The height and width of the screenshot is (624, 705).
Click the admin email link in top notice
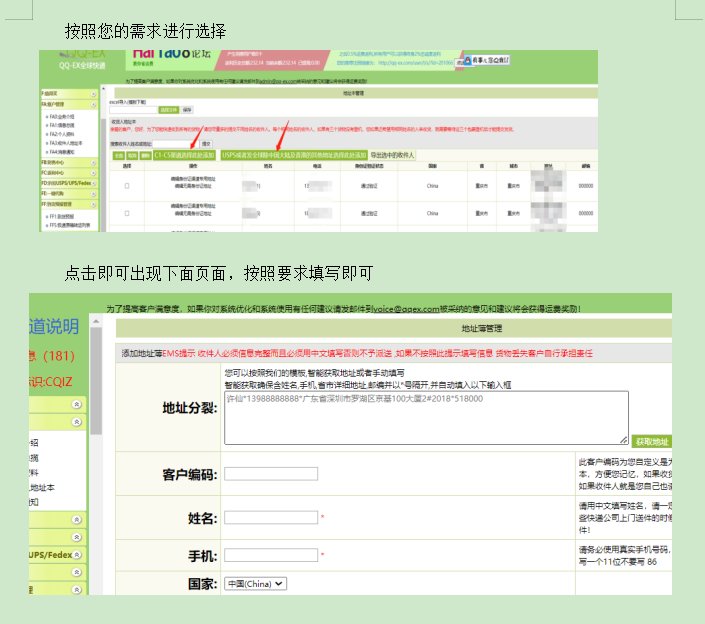pyautogui.click(x=277, y=81)
